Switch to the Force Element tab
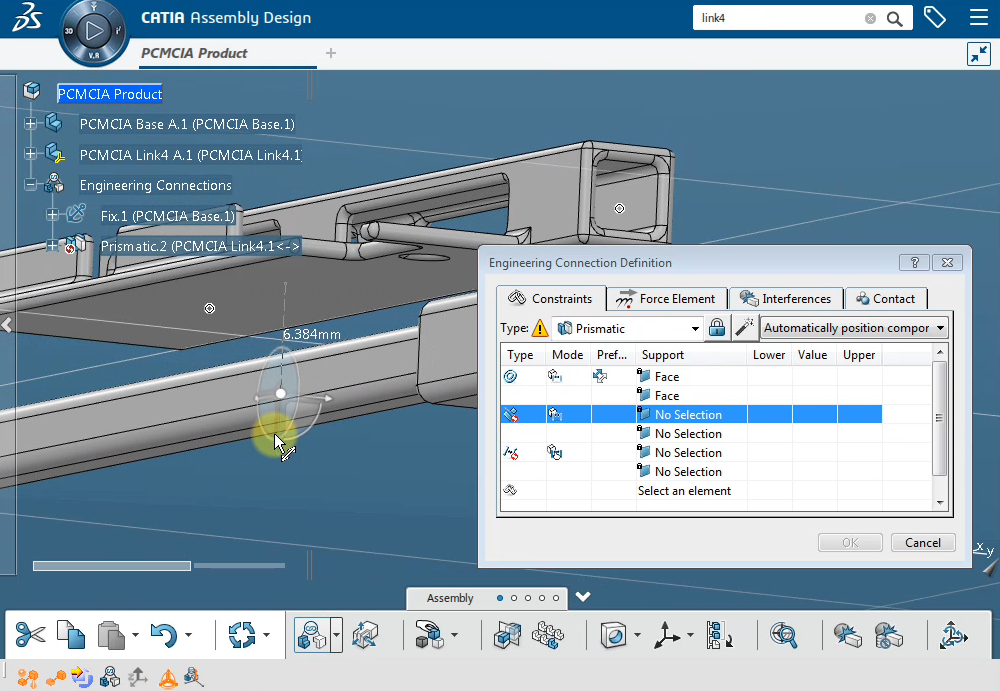Viewport: 1000px width, 691px height. pos(666,299)
